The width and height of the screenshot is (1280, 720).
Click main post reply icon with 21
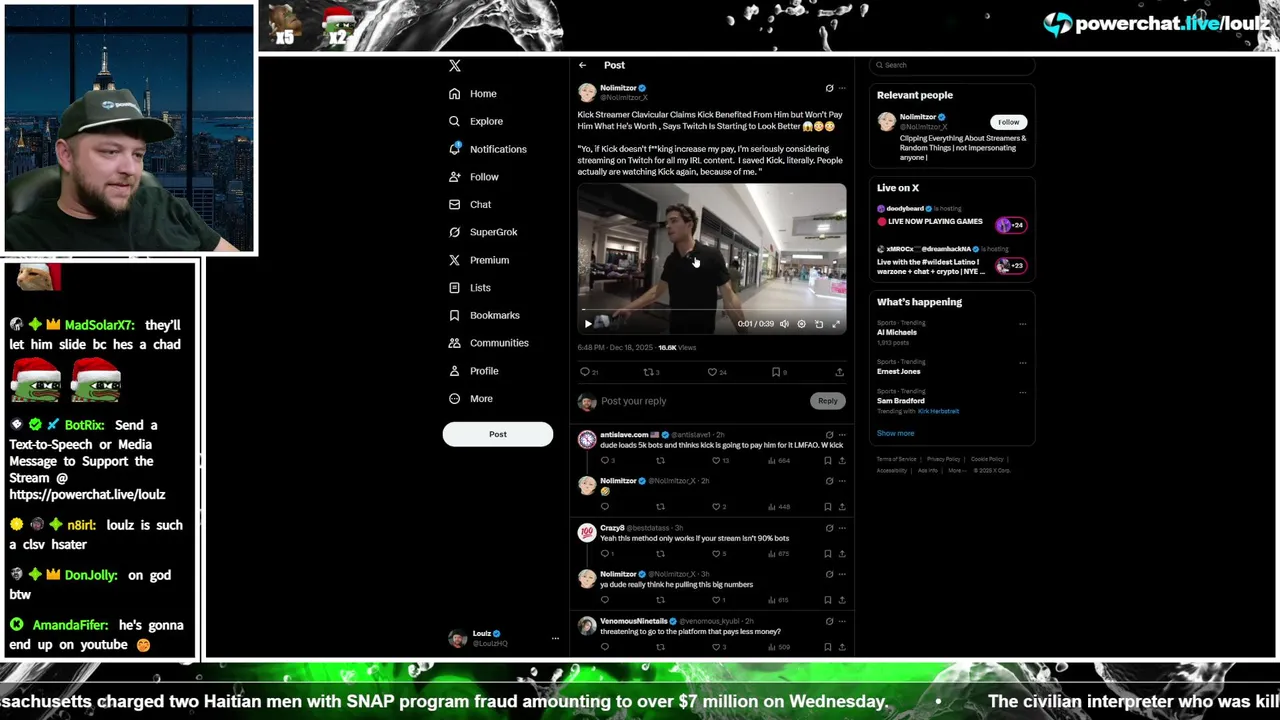(x=589, y=372)
